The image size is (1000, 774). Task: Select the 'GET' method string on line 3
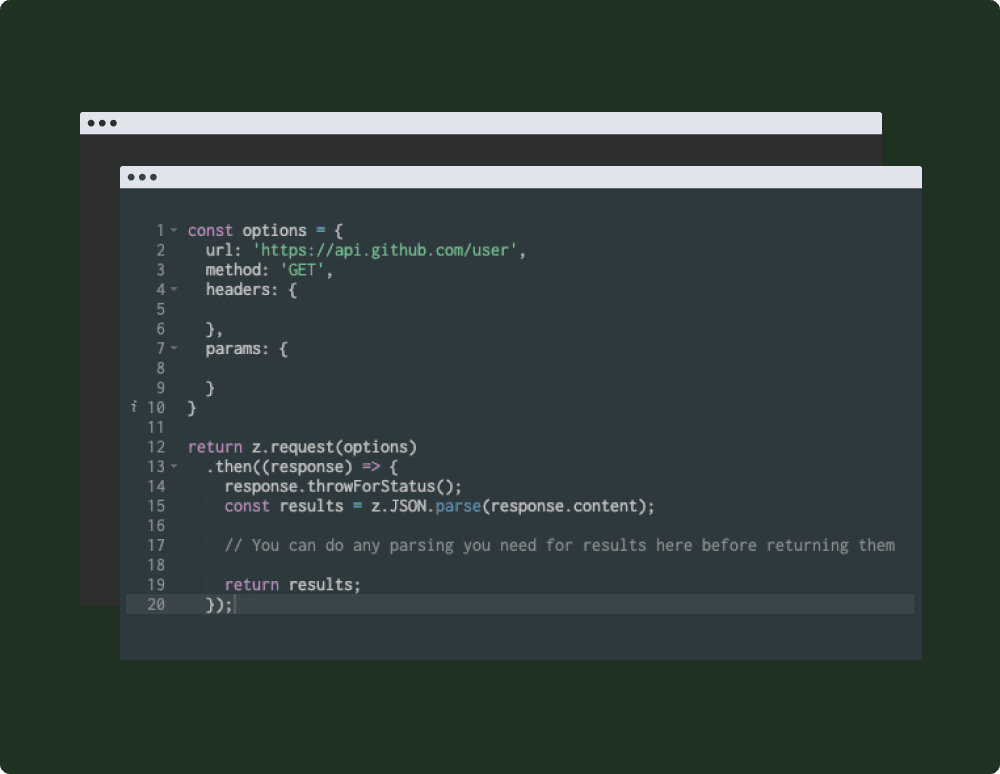(x=302, y=270)
